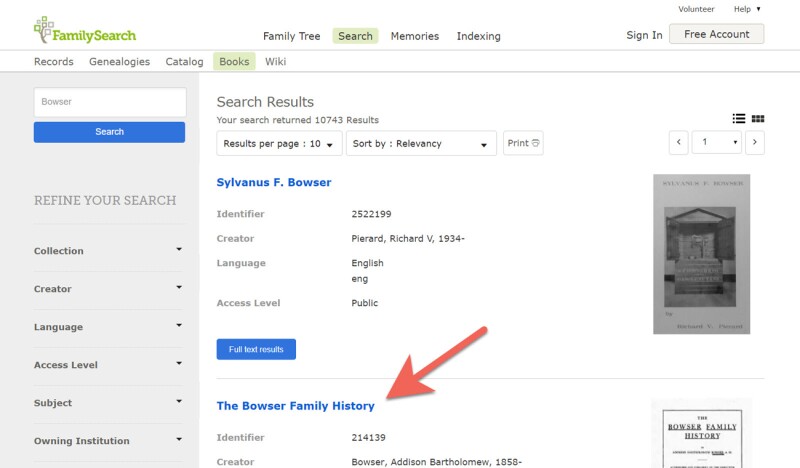Click creator Bowser, Addison Bartholomew
This screenshot has height=468, width=800.
pos(436,462)
